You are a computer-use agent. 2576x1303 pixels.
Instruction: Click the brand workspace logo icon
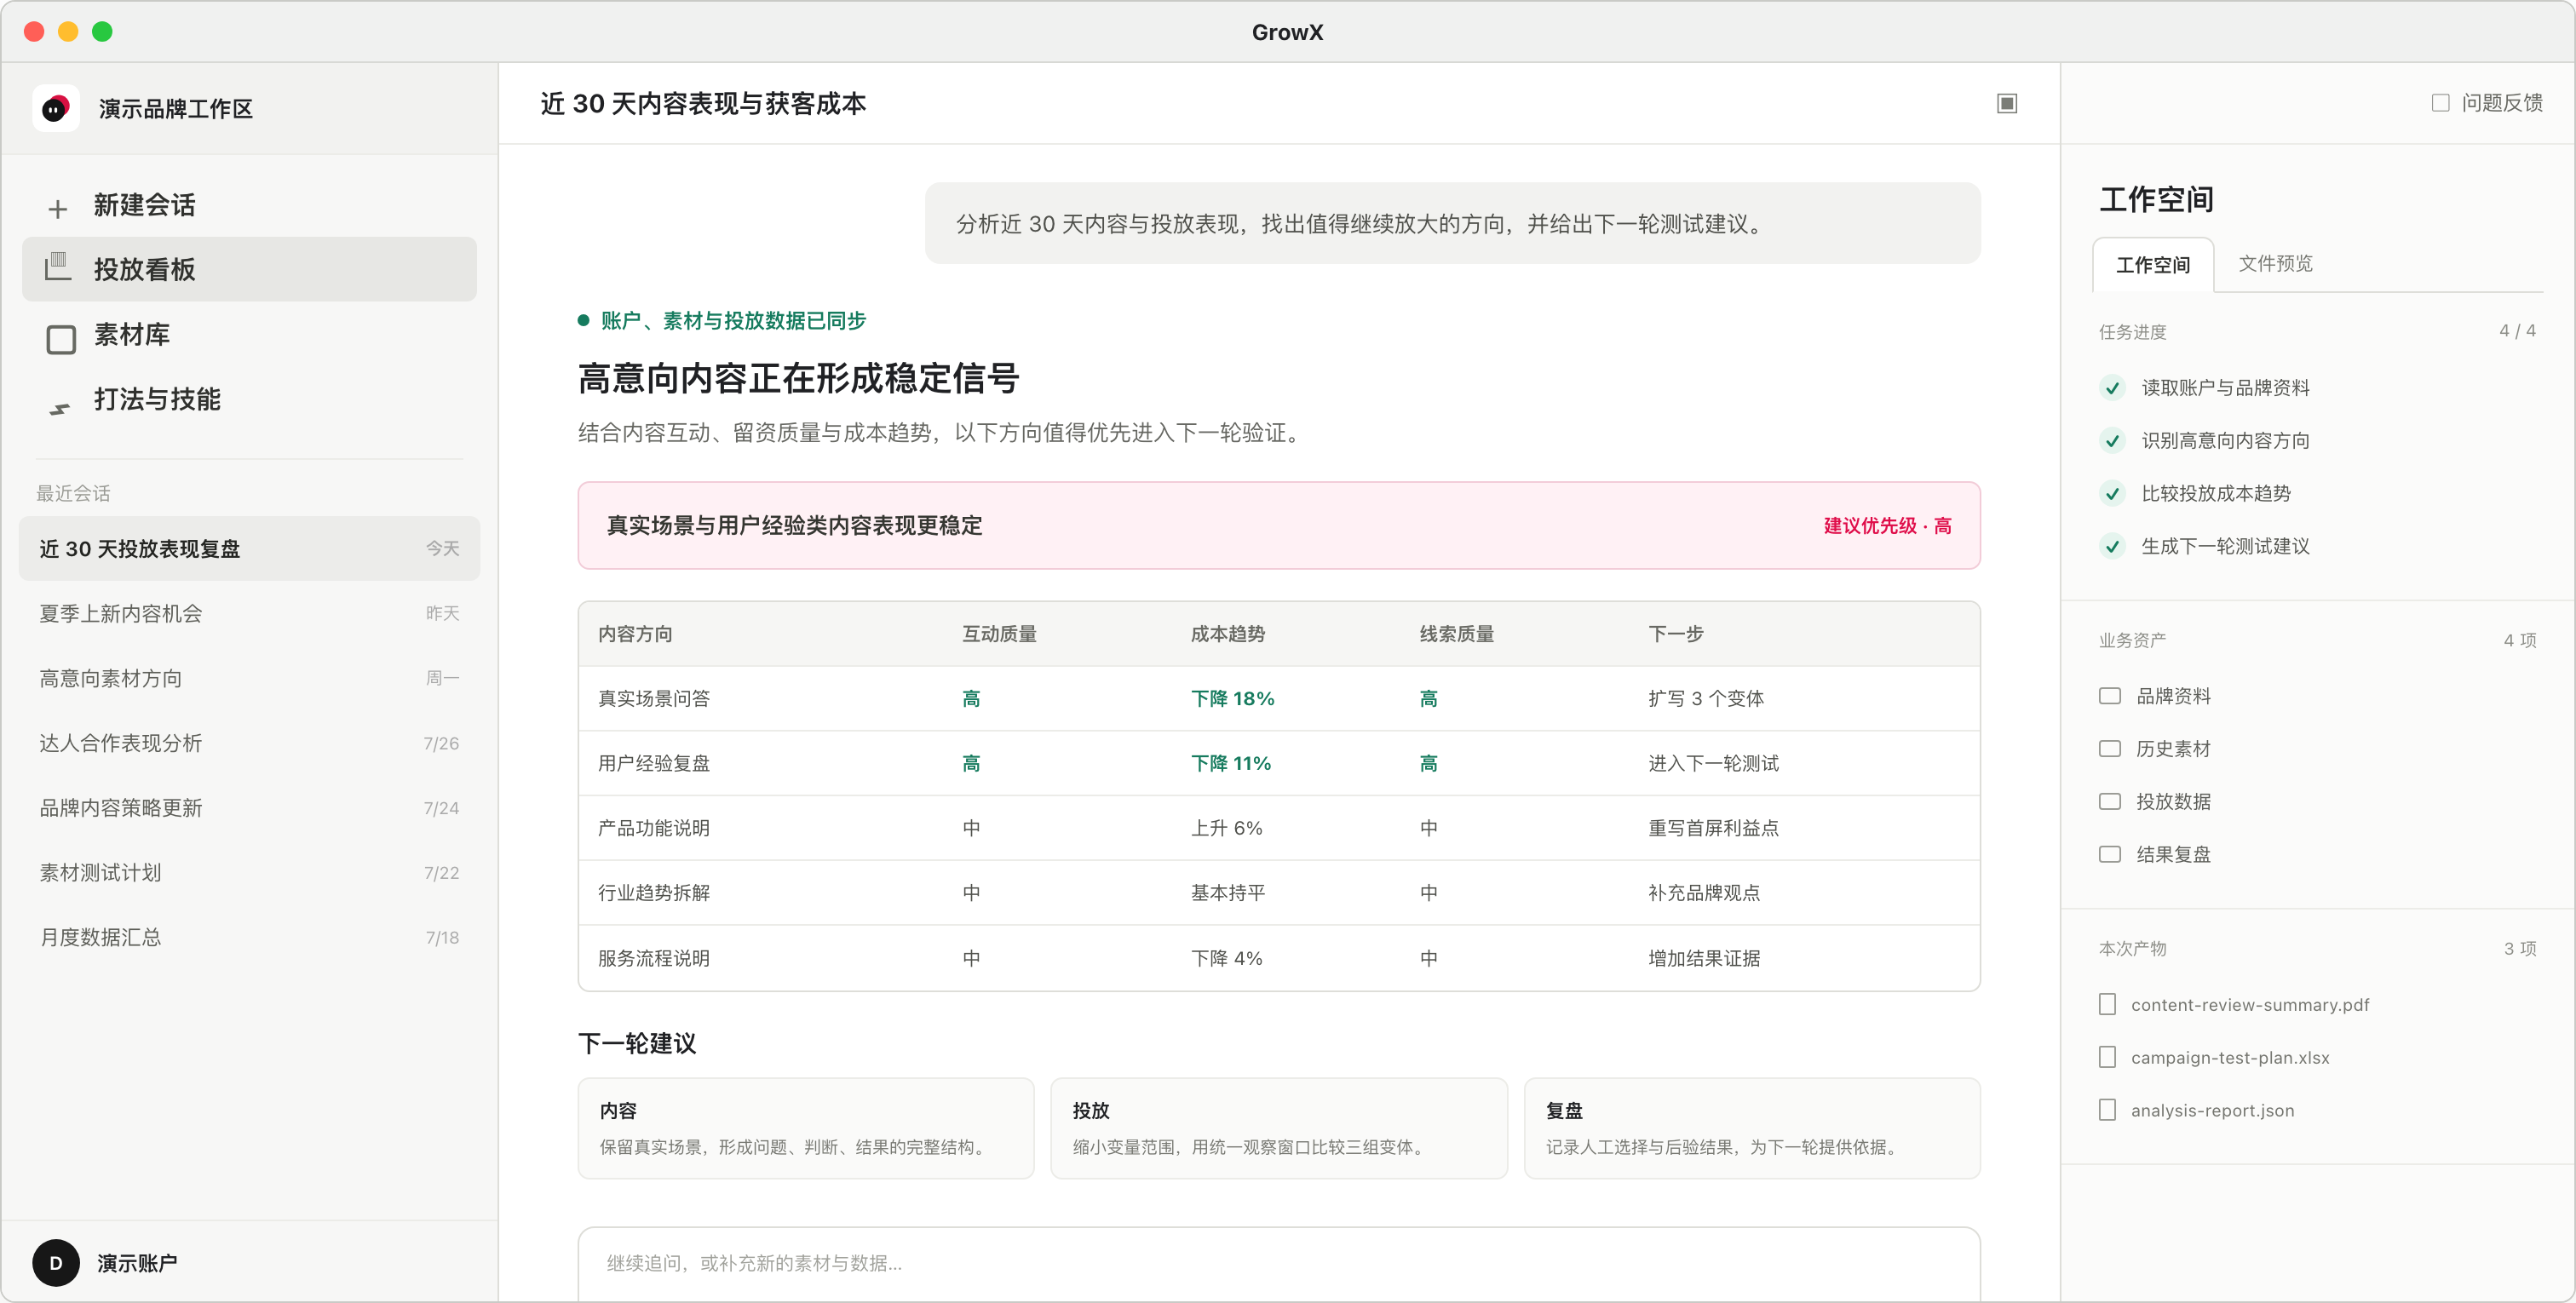tap(56, 108)
